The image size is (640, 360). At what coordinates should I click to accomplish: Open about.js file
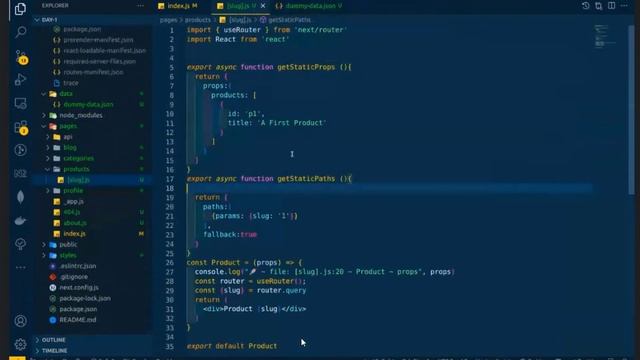tap(75, 223)
